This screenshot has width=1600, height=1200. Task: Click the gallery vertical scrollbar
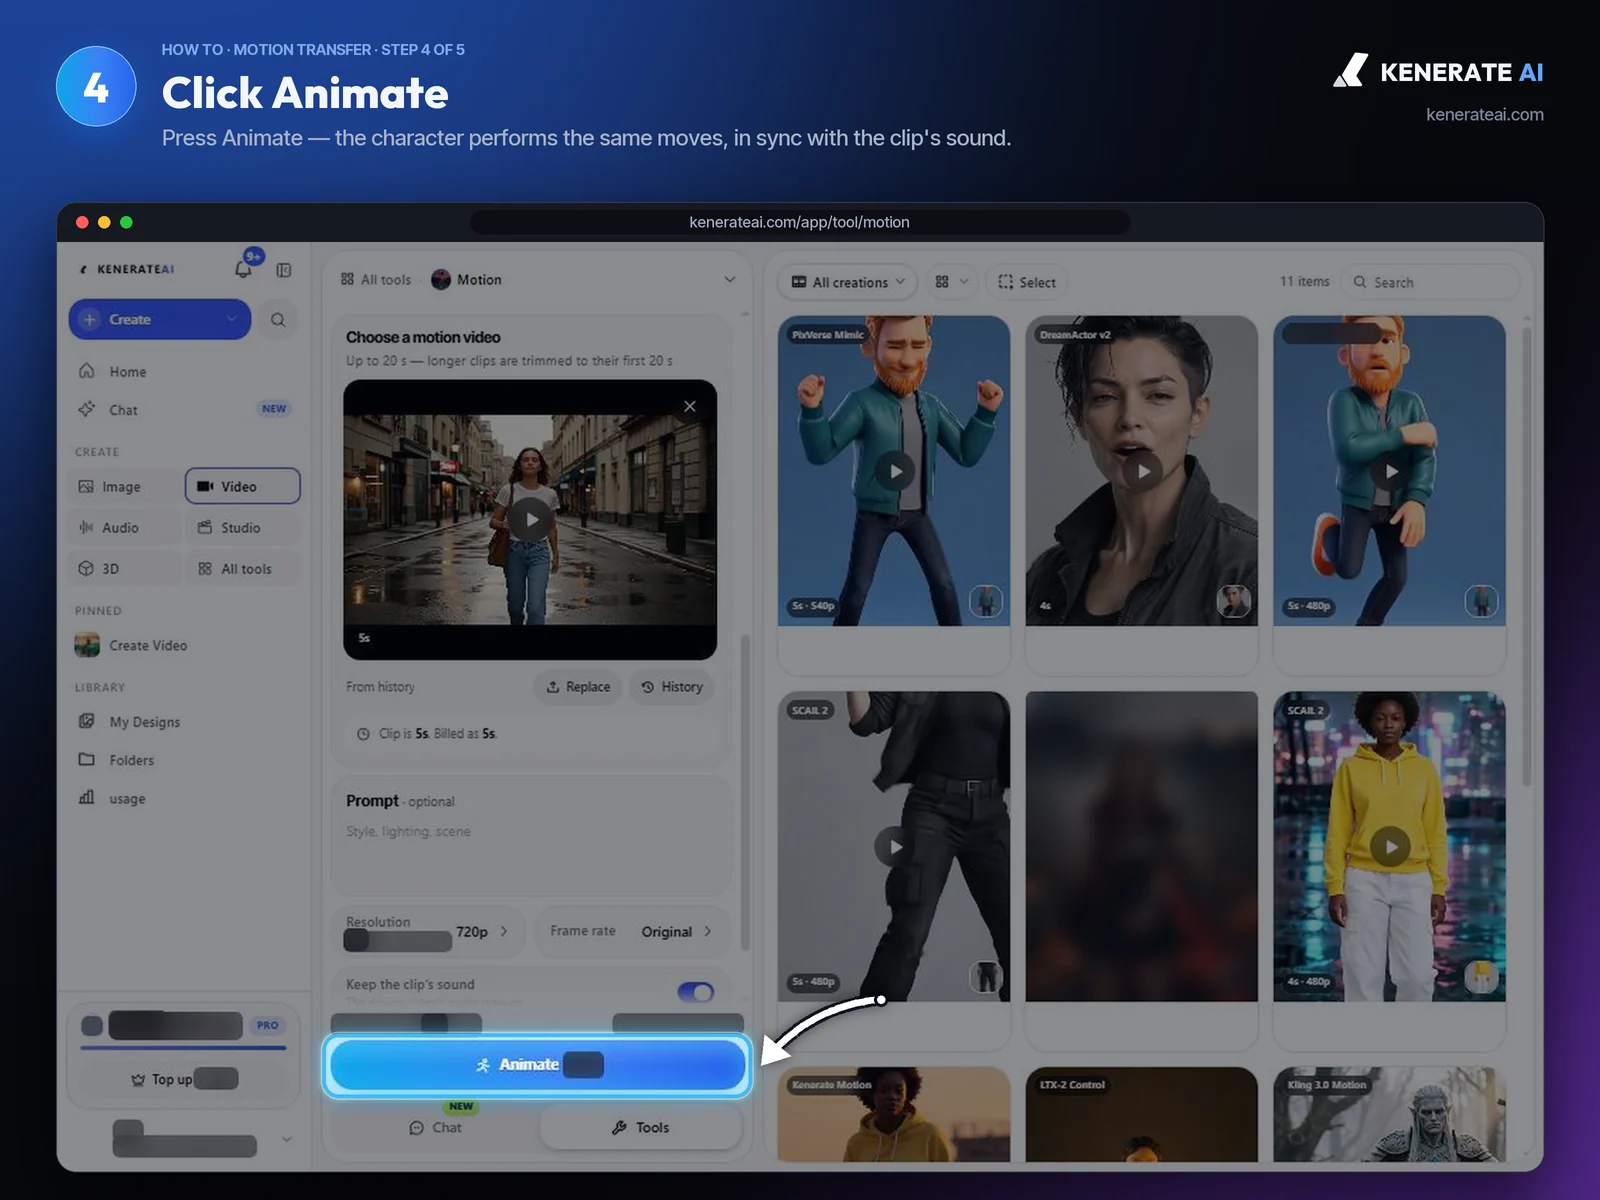coord(1526,555)
